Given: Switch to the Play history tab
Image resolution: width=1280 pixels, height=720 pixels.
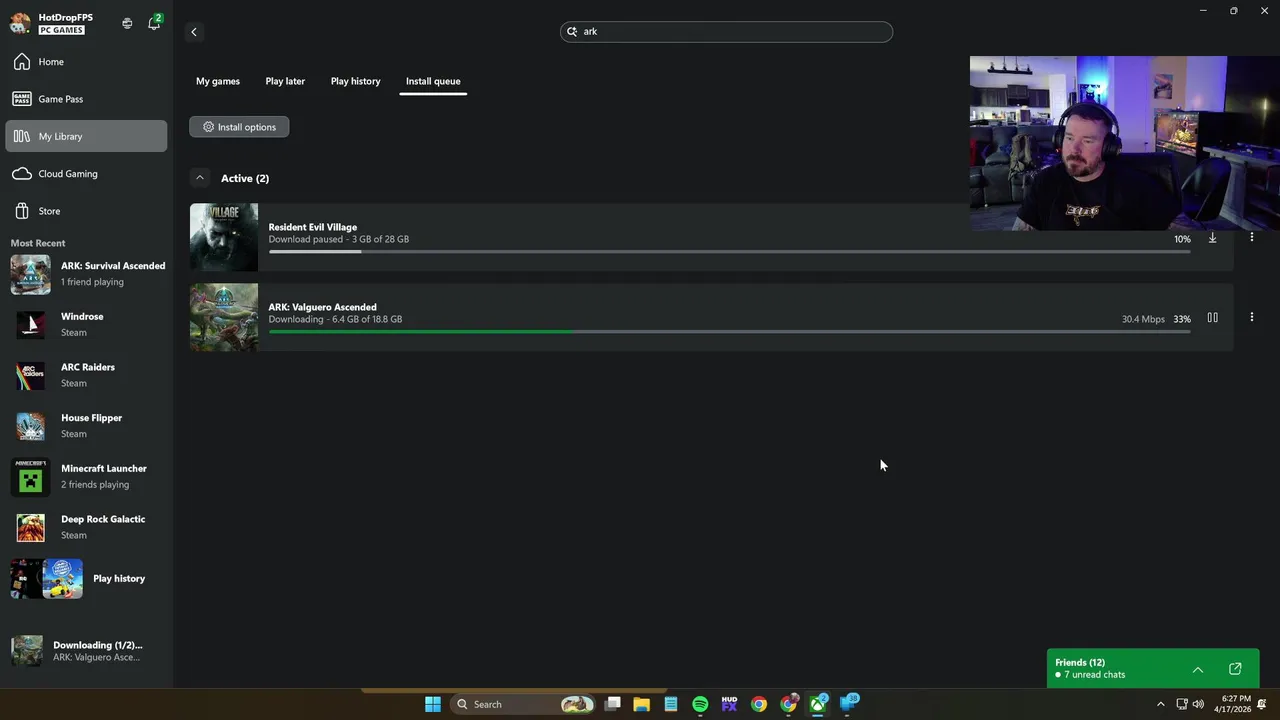Looking at the screenshot, I should (355, 81).
